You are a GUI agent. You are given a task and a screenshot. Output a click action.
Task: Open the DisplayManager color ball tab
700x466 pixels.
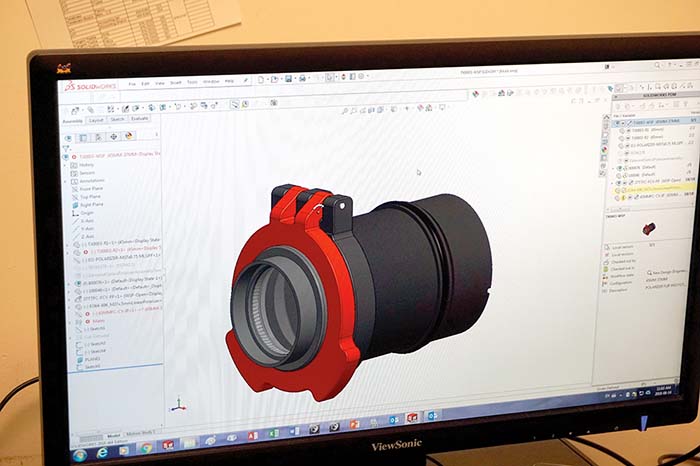click(x=129, y=136)
